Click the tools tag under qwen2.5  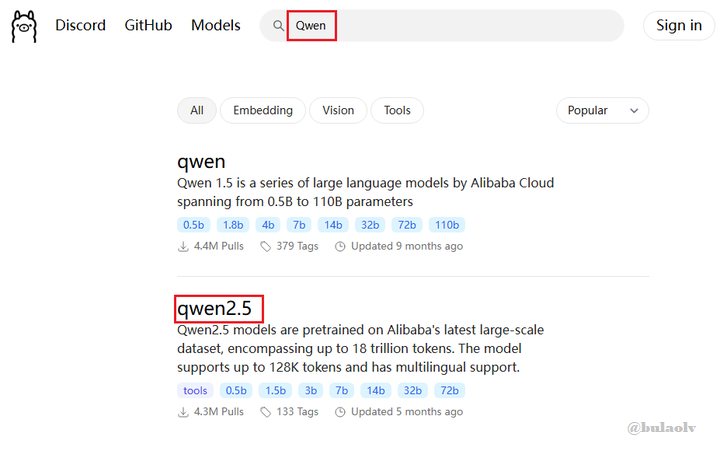[x=195, y=391]
